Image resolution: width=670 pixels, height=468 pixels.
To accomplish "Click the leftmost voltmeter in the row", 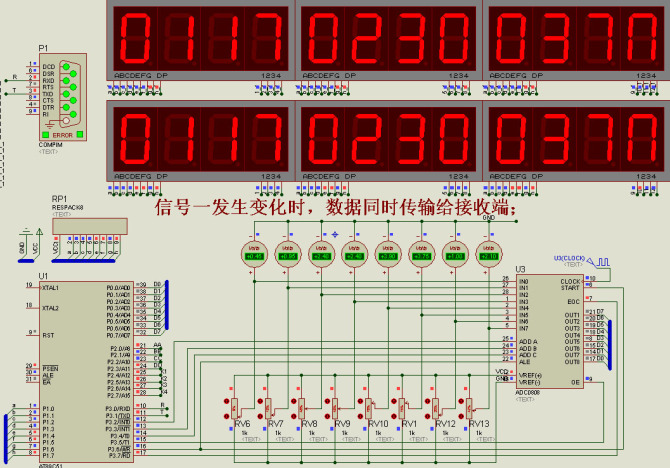I will click(255, 251).
